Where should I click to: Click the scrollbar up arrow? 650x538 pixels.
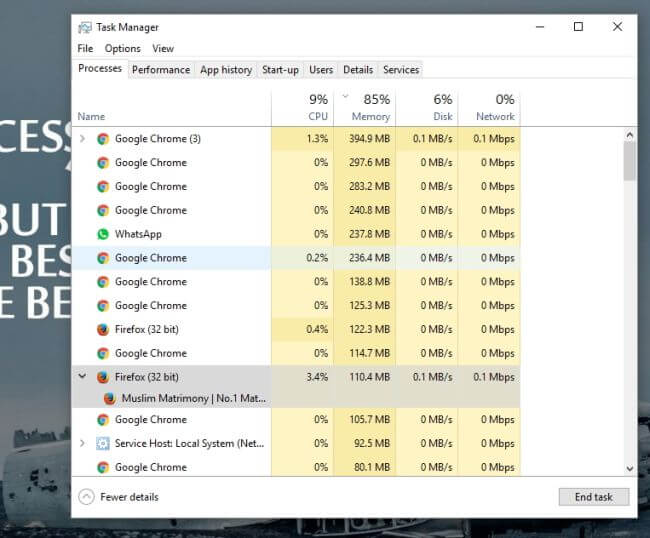pos(630,135)
